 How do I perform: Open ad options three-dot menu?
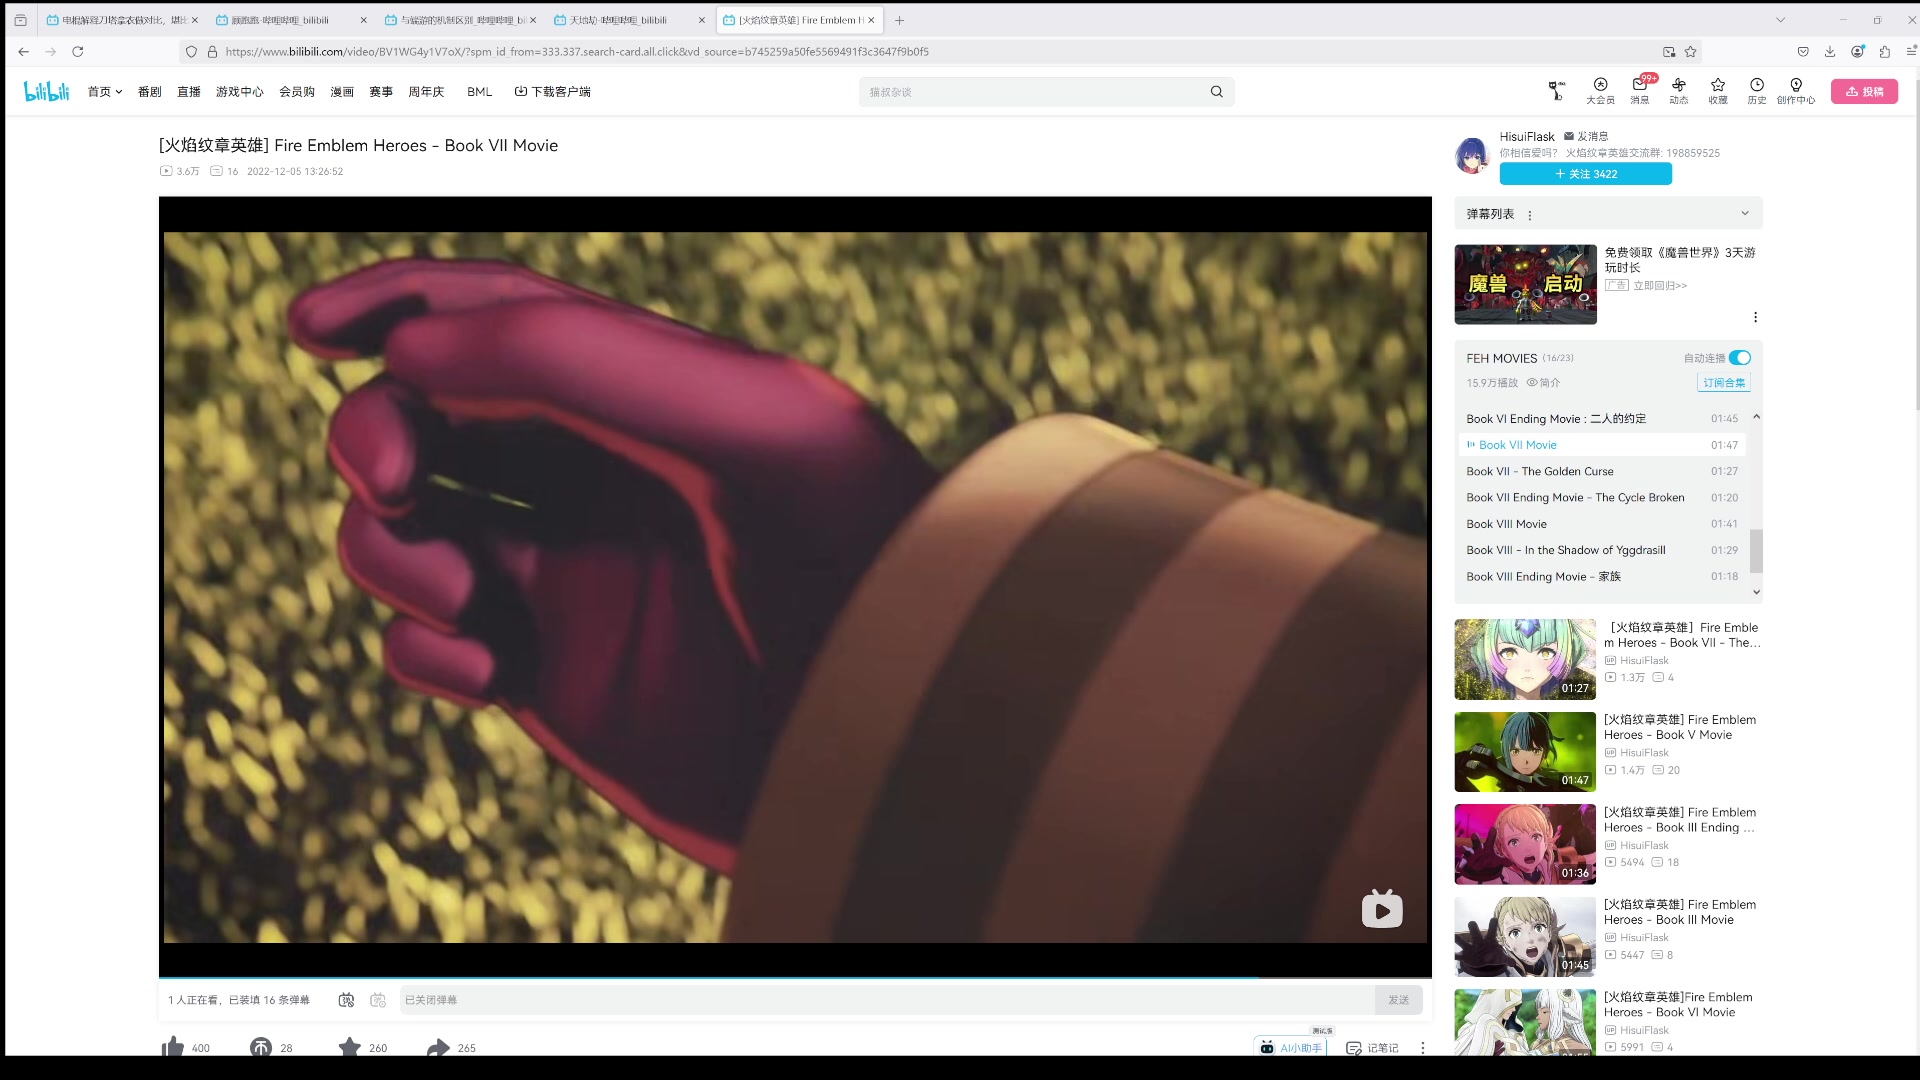click(x=1755, y=317)
